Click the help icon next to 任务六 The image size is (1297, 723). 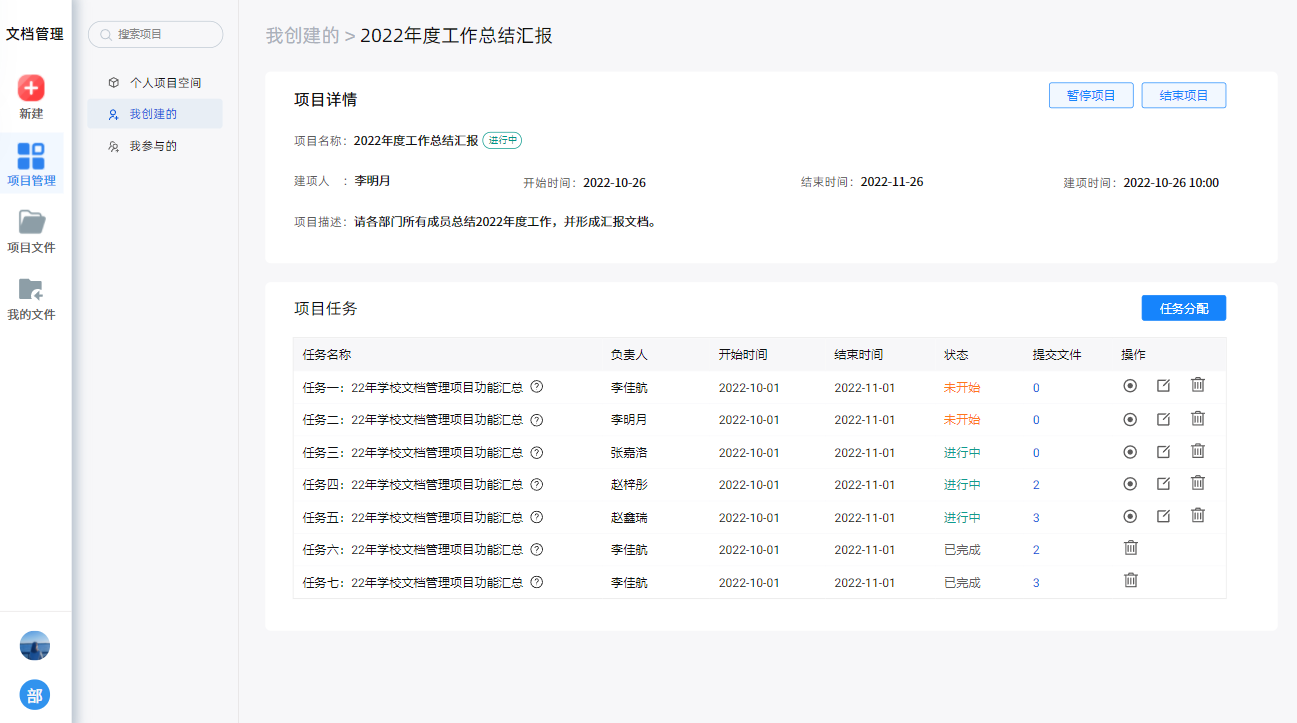pos(536,550)
